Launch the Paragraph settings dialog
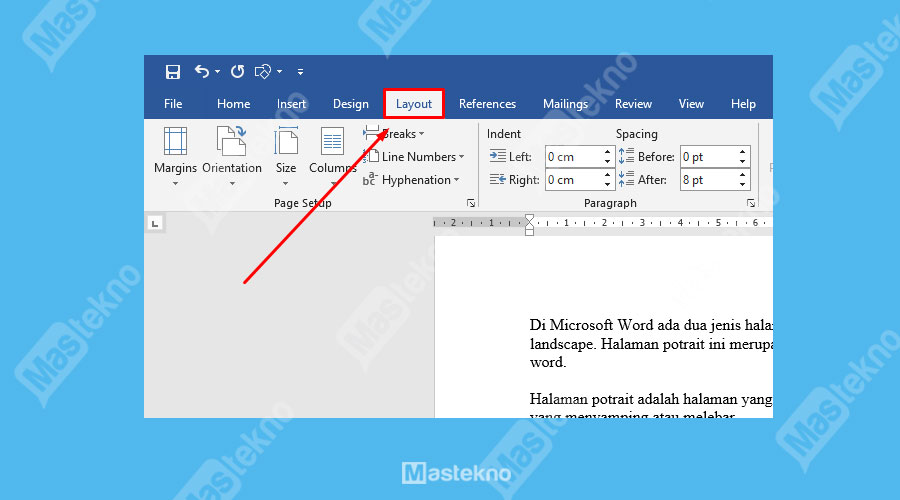 tap(751, 203)
